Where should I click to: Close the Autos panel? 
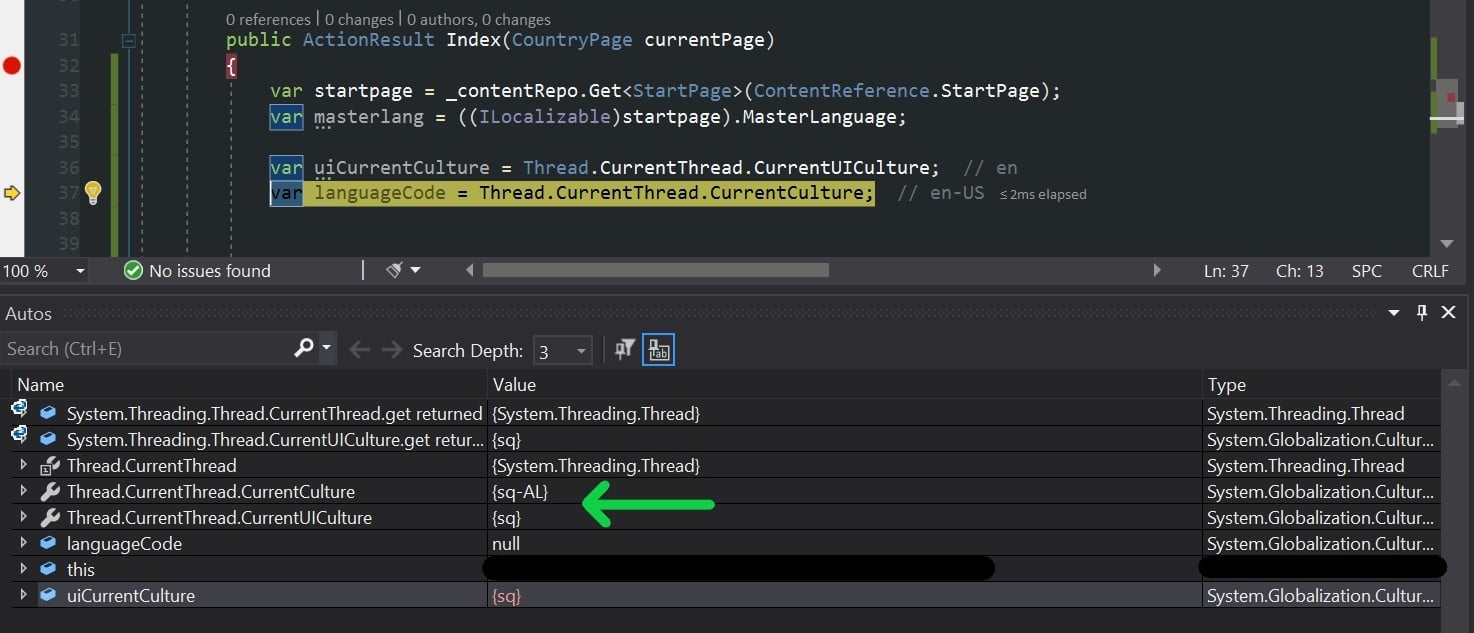coord(1448,313)
